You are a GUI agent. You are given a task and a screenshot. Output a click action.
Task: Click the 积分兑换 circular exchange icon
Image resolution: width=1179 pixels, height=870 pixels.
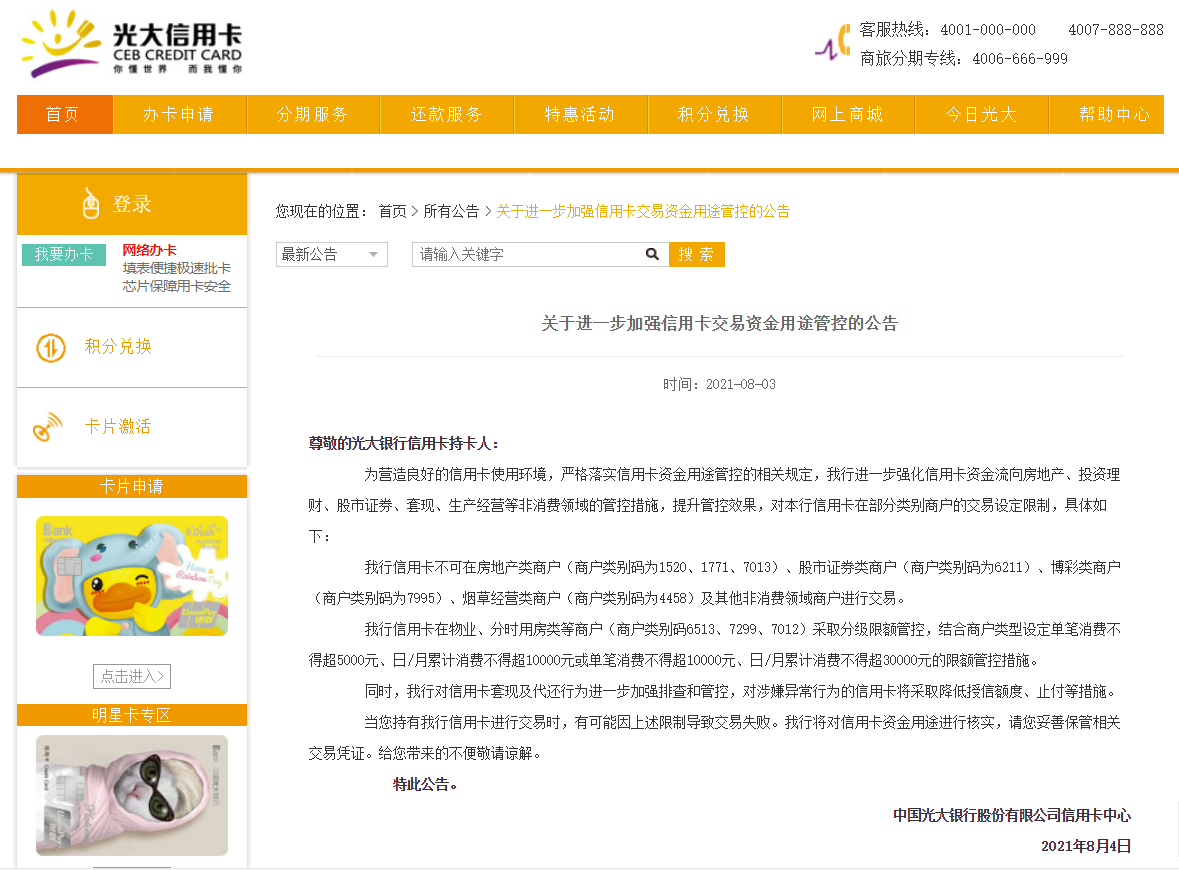(x=51, y=347)
